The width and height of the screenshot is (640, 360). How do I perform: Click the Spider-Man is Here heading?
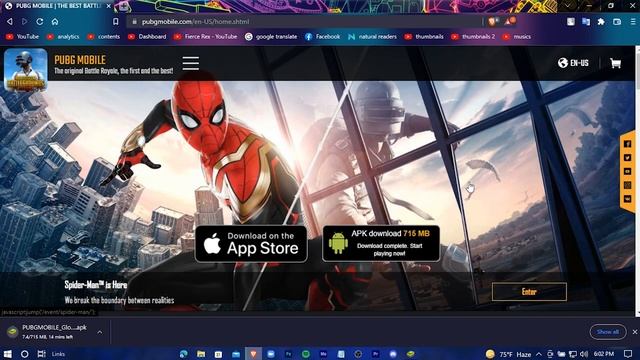[x=96, y=285]
